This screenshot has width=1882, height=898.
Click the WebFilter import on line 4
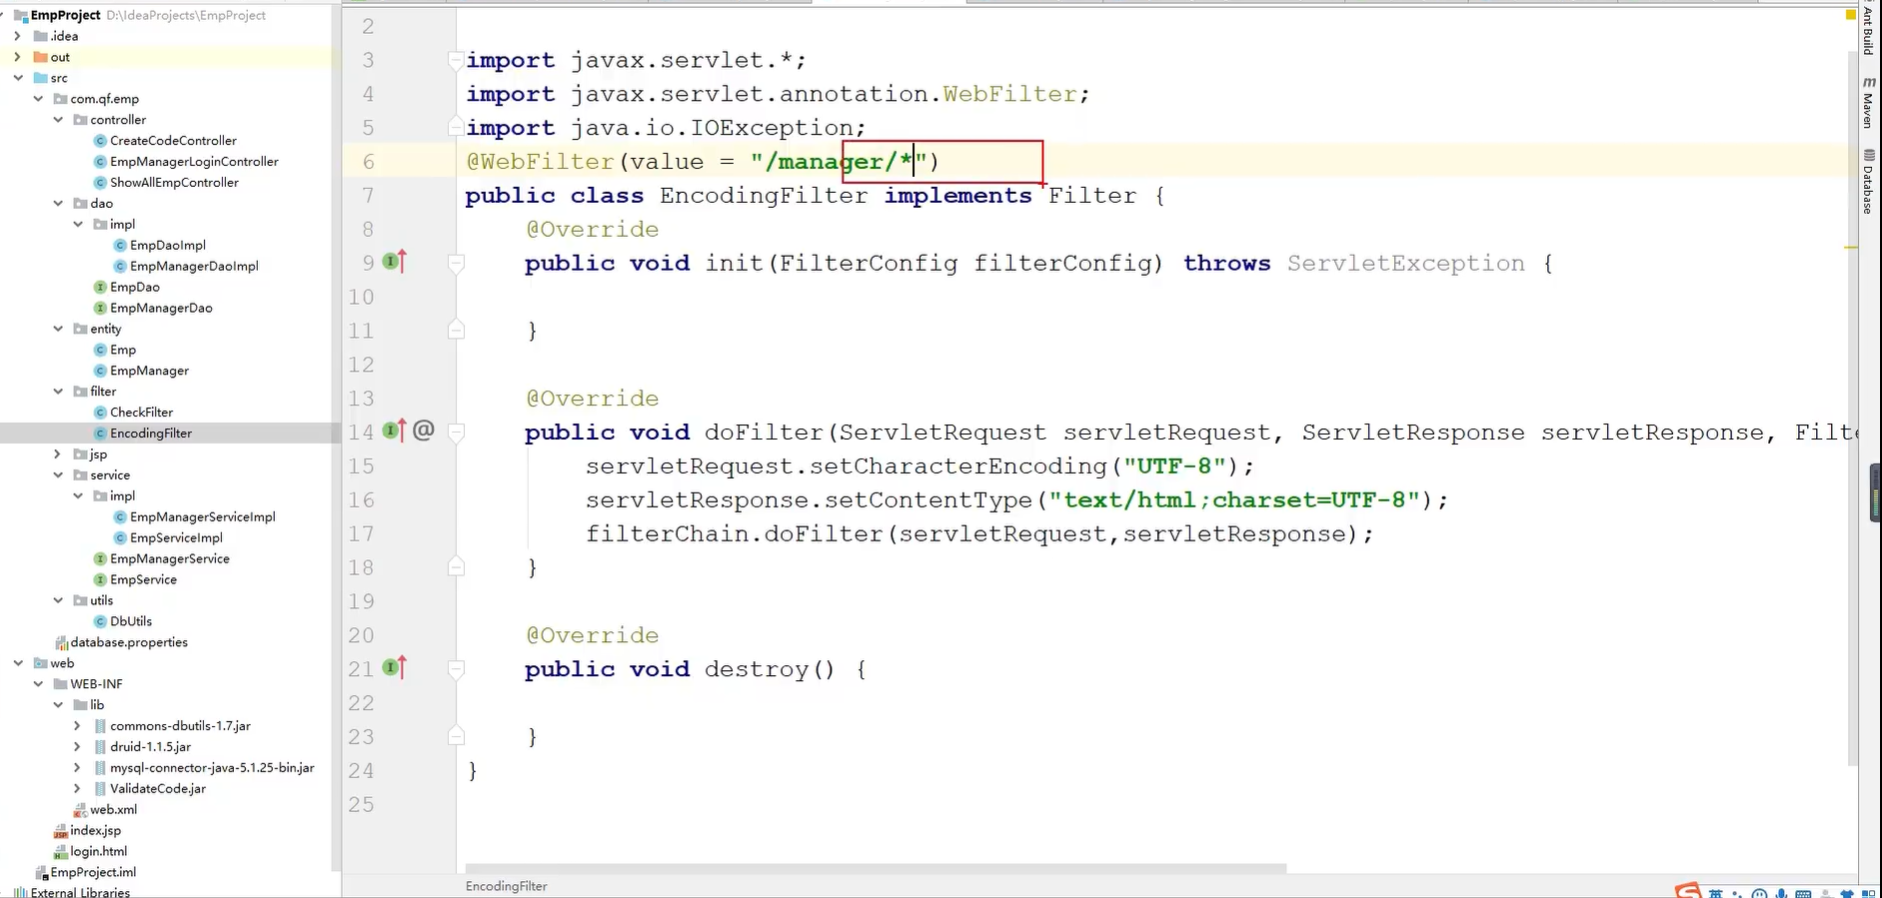(1009, 94)
